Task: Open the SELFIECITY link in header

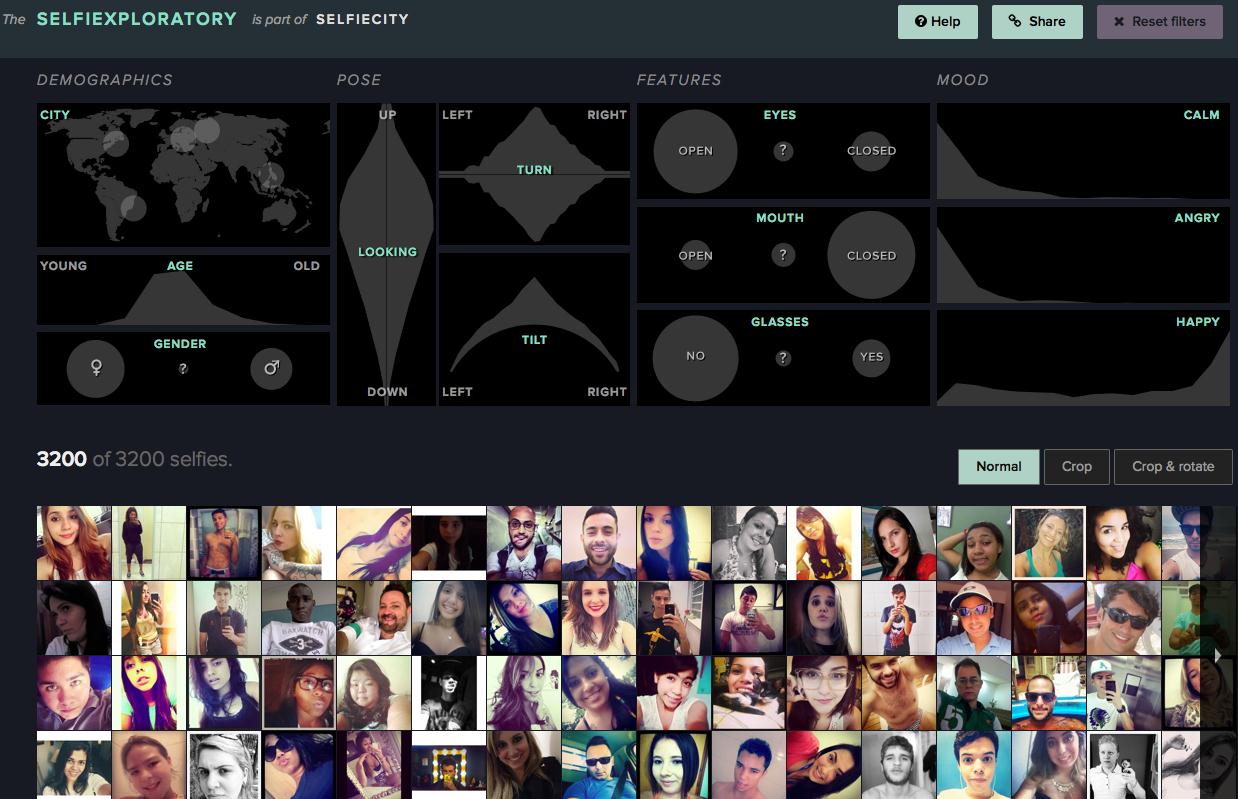Action: point(362,19)
